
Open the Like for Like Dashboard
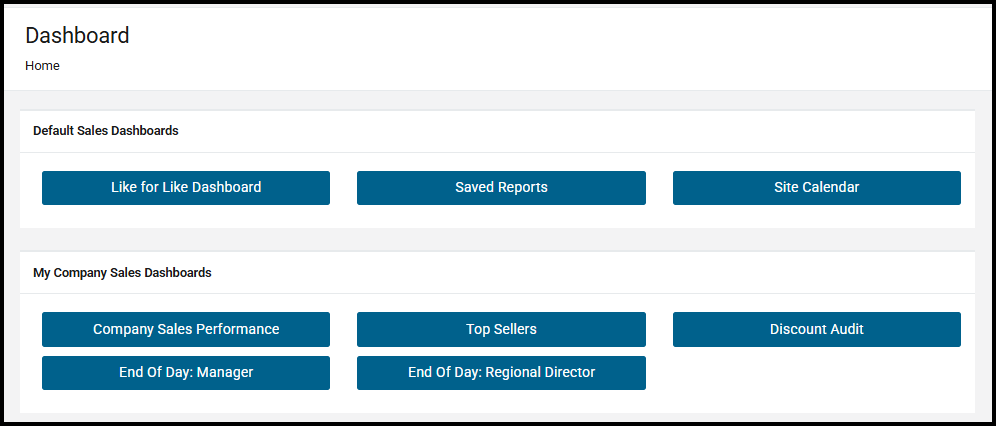[x=186, y=187]
